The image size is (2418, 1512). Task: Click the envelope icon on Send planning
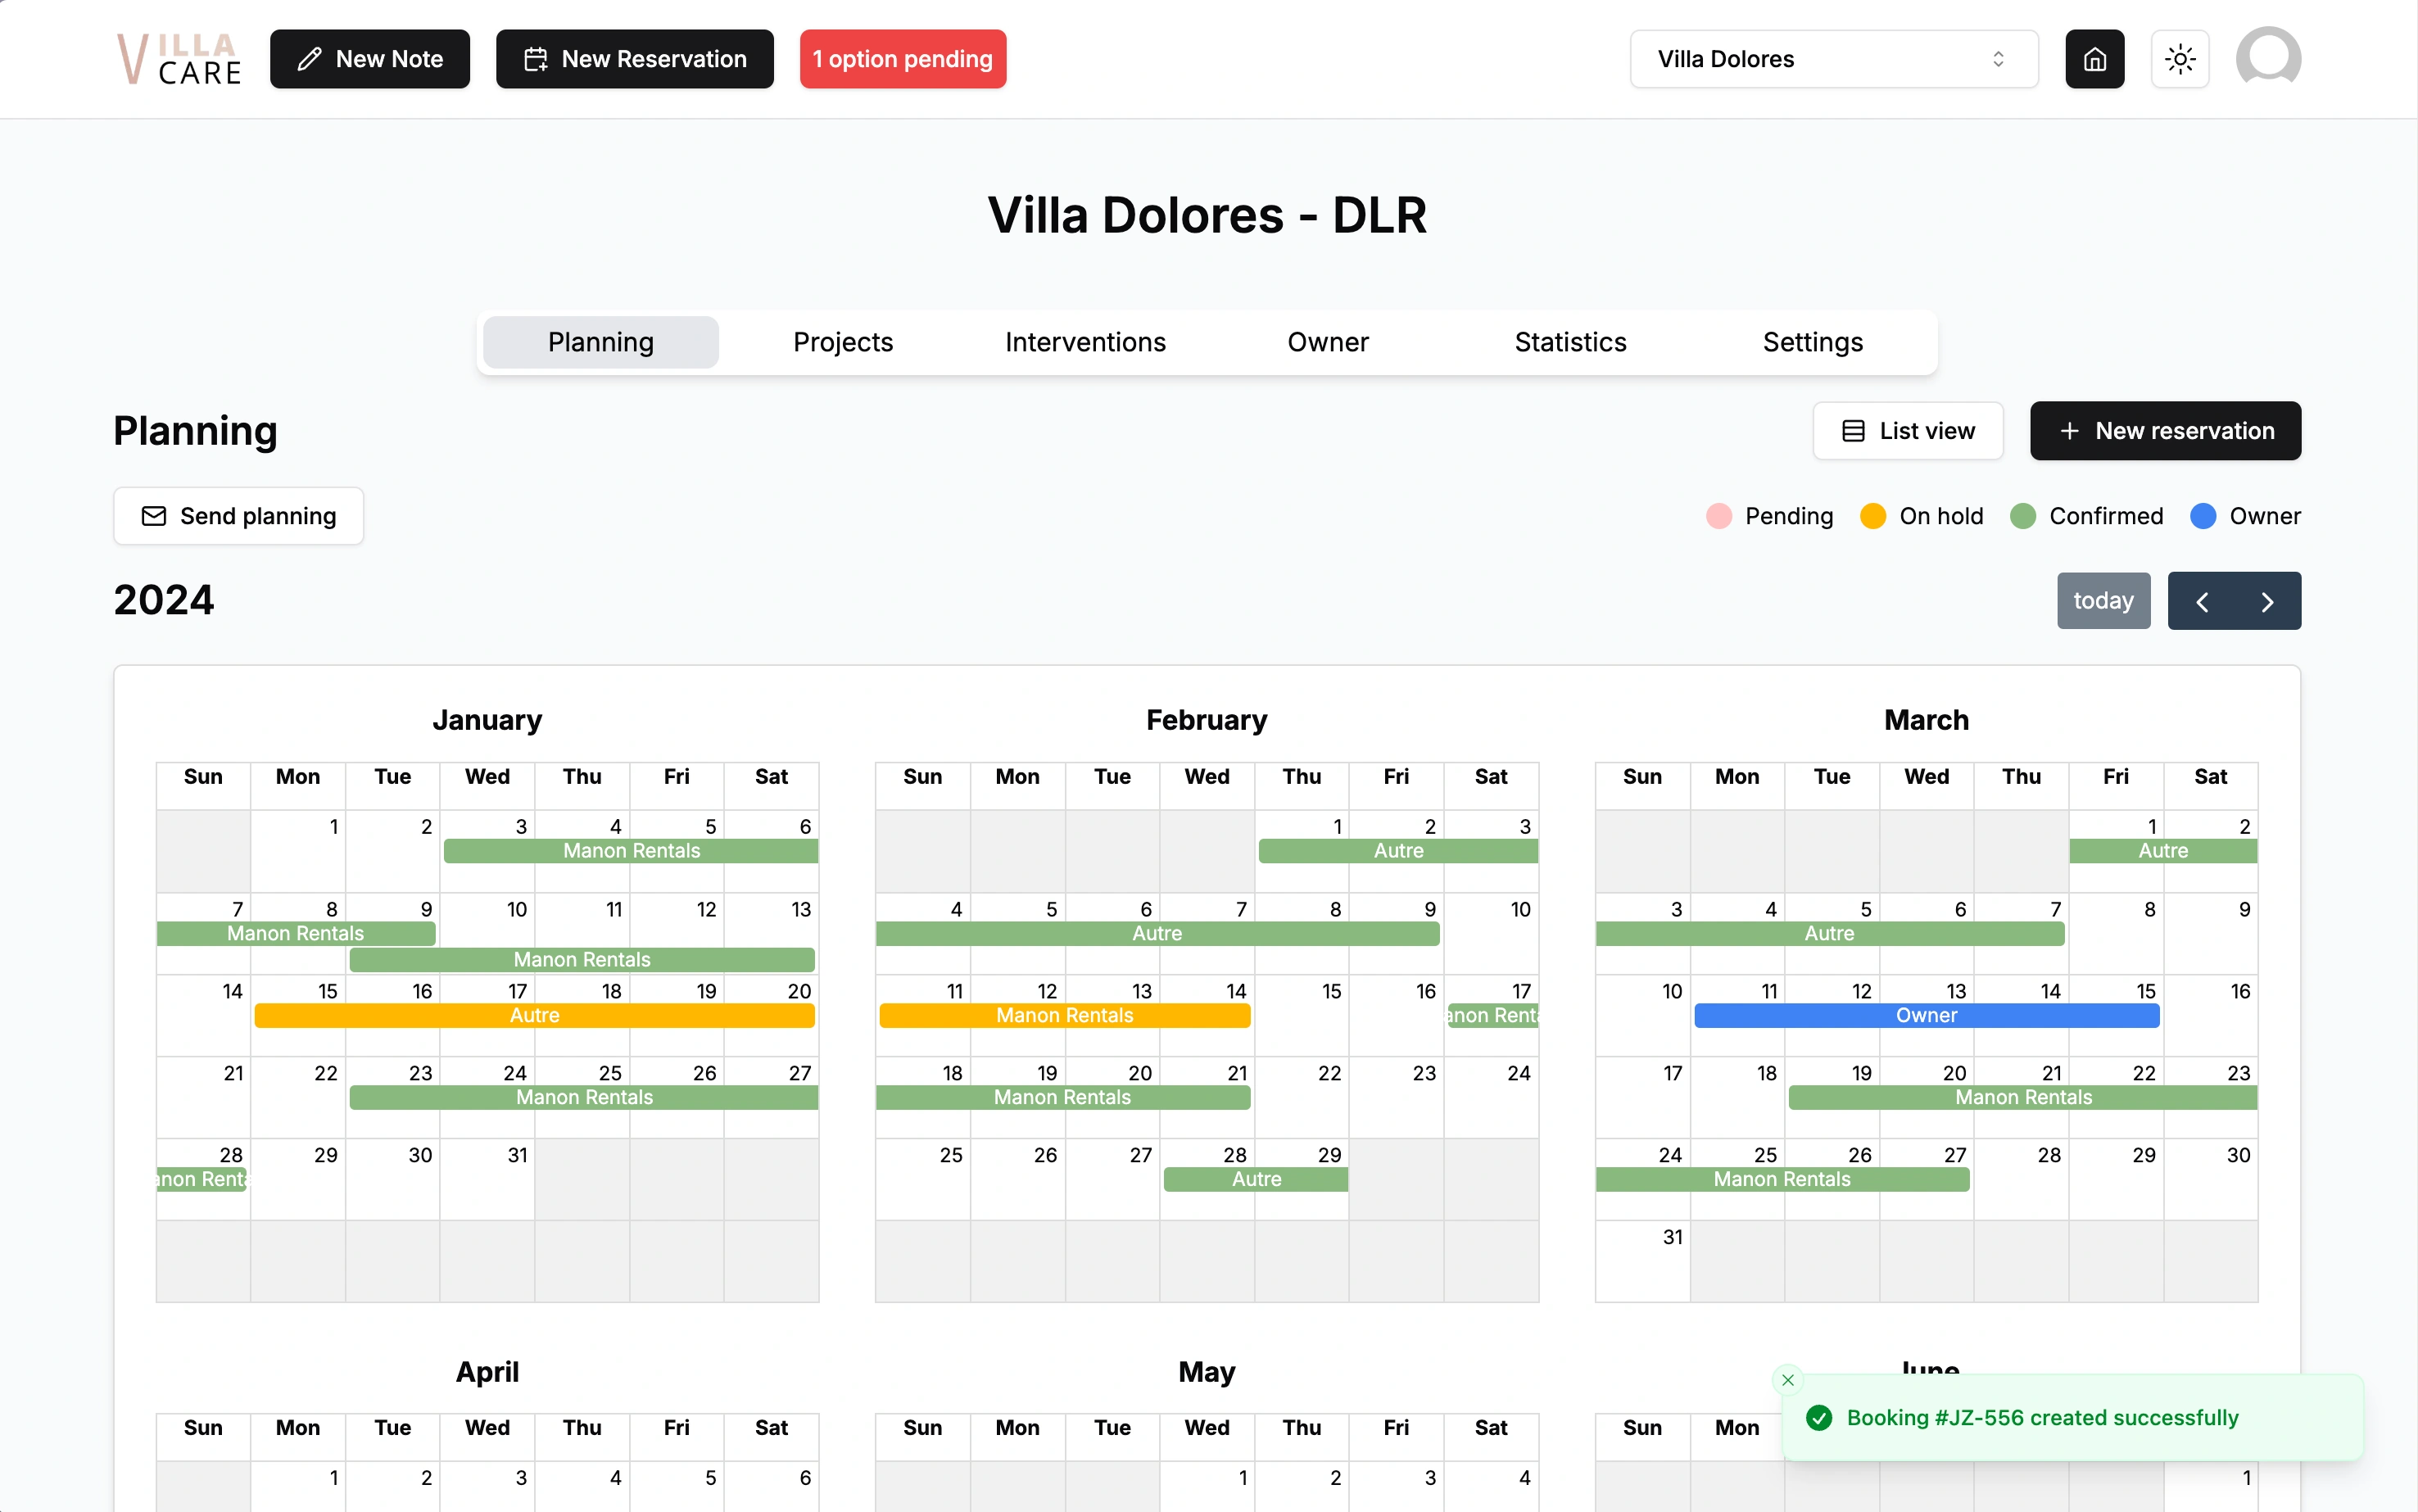pyautogui.click(x=153, y=516)
